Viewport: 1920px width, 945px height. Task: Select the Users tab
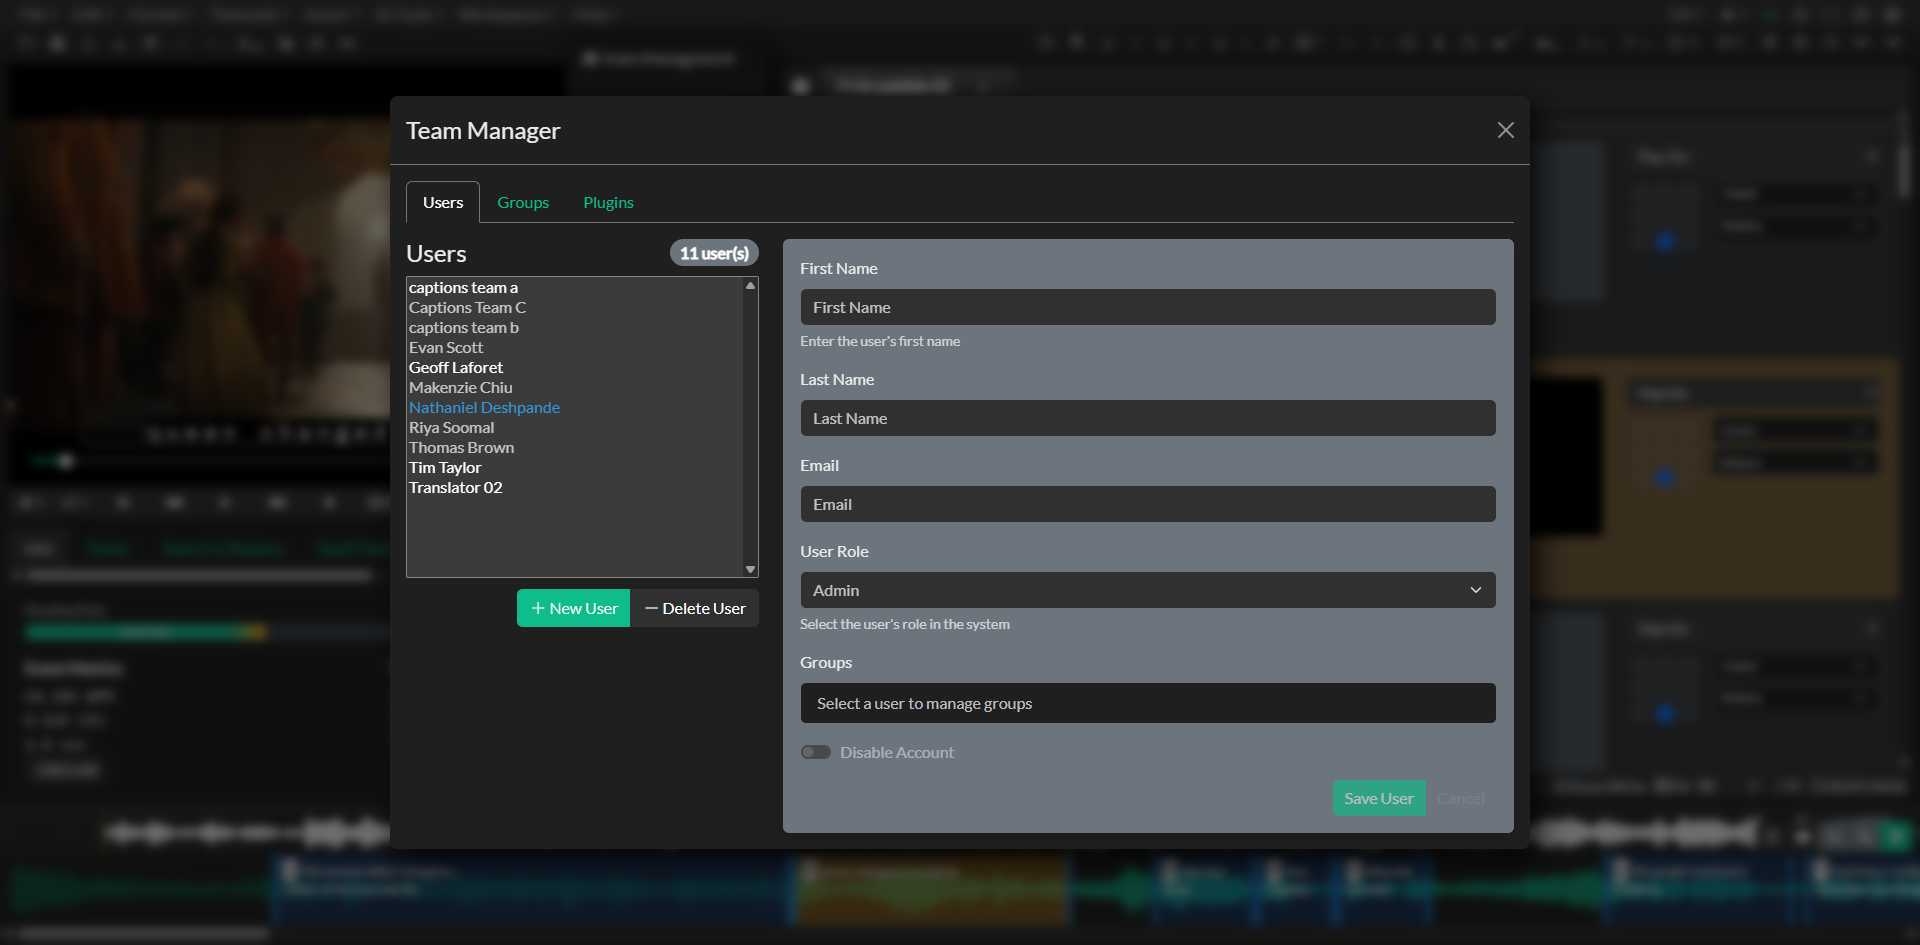click(x=442, y=202)
